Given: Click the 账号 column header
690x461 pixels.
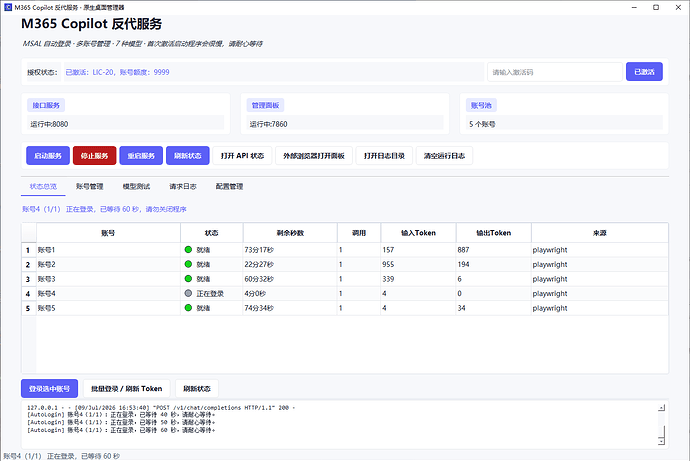Looking at the screenshot, I should tap(108, 233).
